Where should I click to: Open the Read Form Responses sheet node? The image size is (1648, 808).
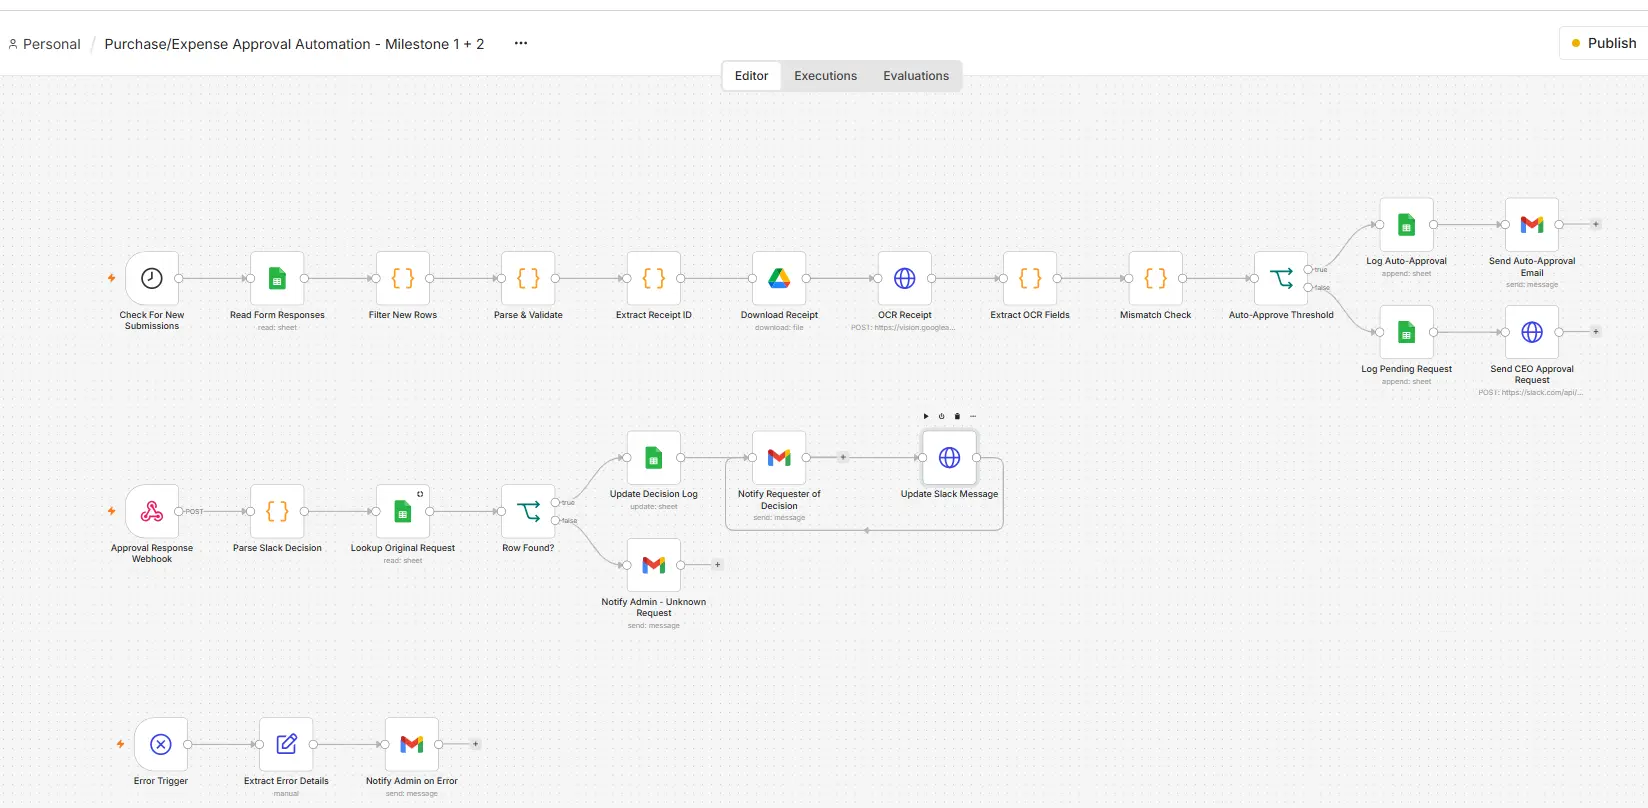pyautogui.click(x=277, y=278)
